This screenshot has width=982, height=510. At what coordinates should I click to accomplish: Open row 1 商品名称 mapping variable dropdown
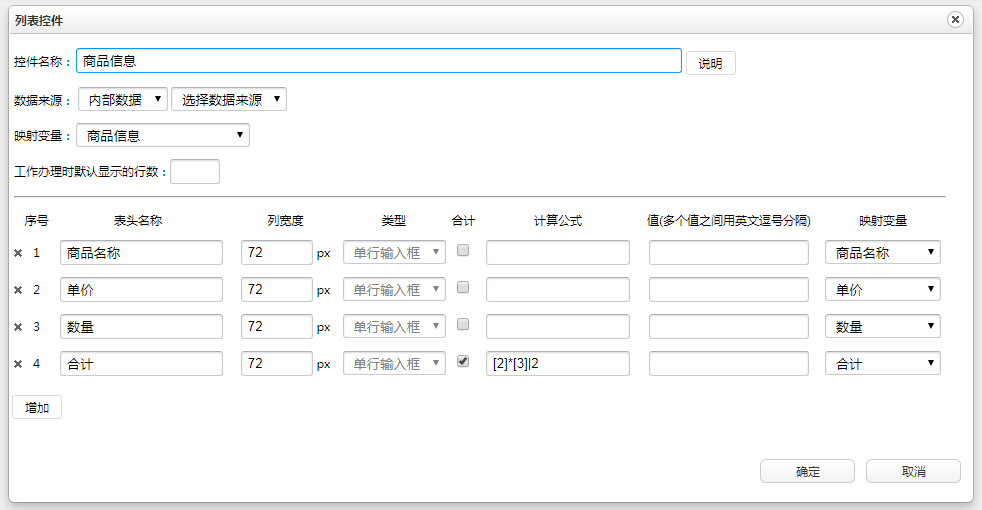tap(882, 253)
